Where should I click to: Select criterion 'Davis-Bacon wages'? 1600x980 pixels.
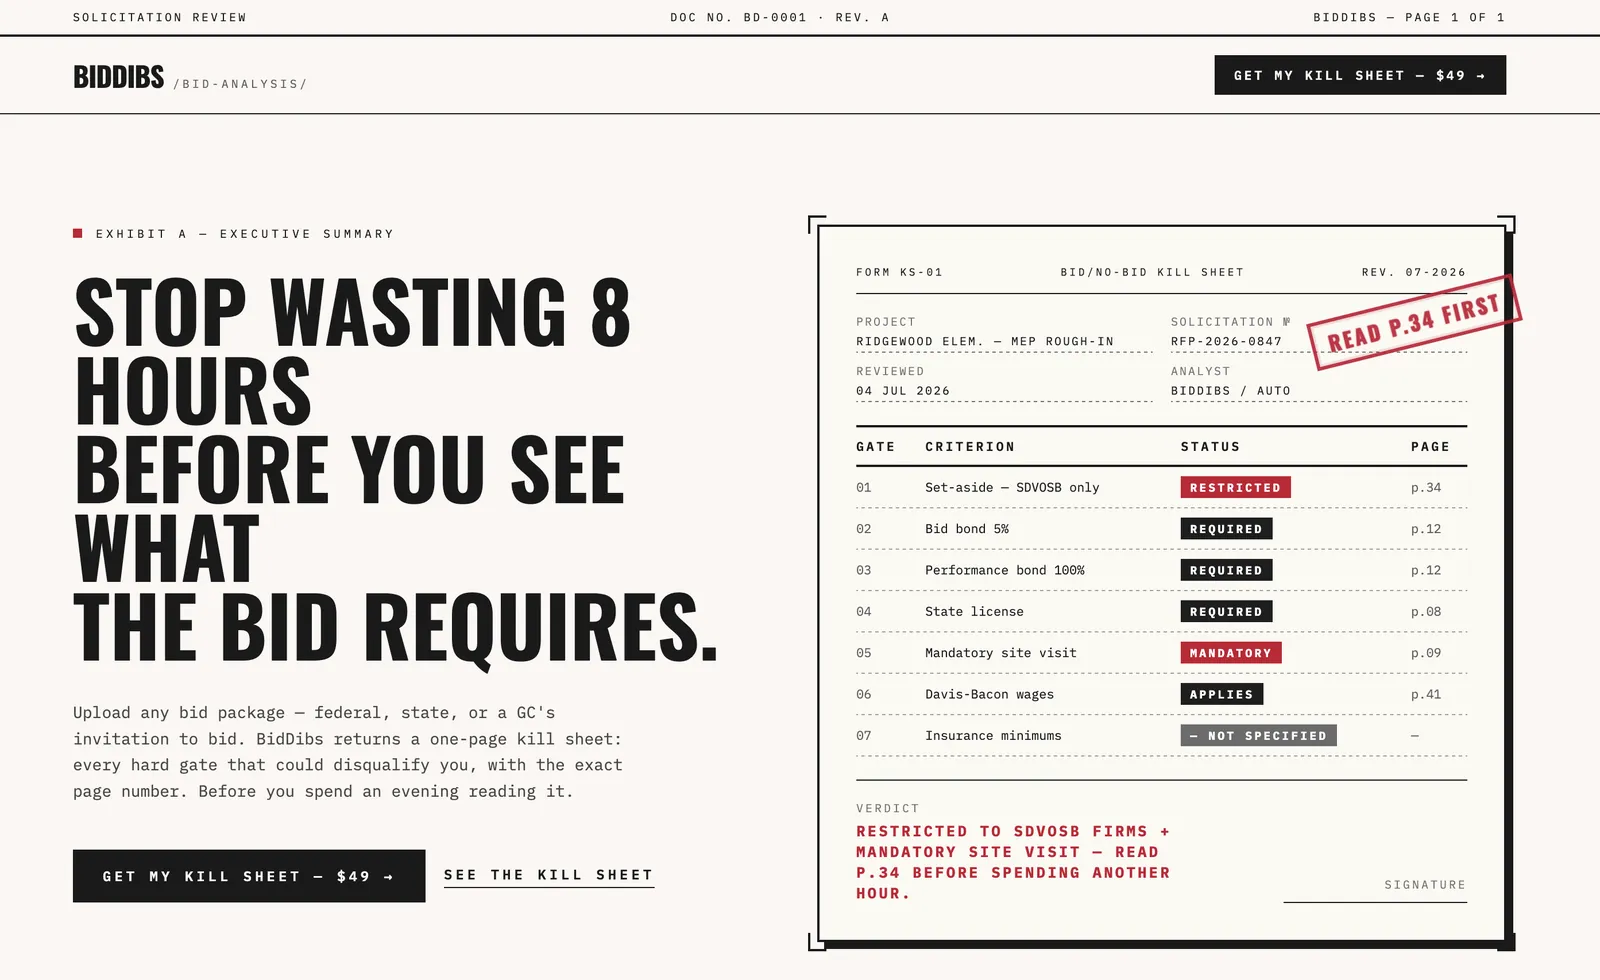click(x=989, y=694)
